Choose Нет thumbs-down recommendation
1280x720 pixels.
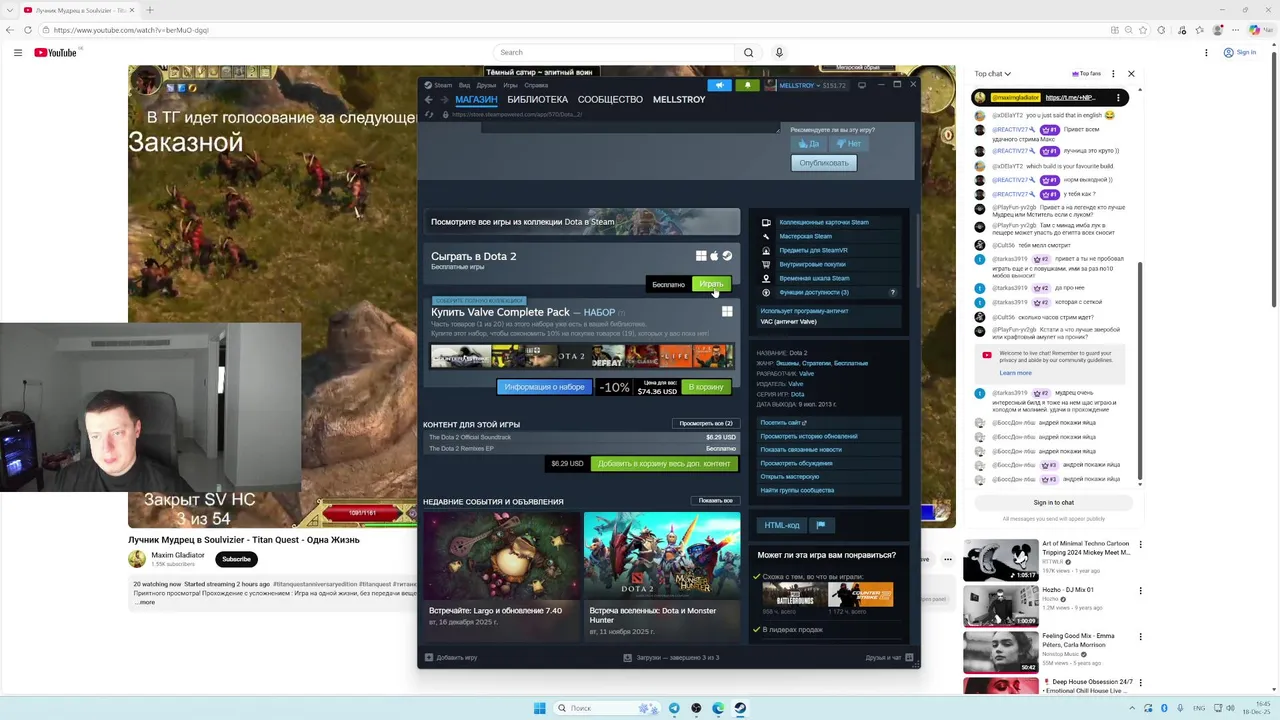(848, 144)
